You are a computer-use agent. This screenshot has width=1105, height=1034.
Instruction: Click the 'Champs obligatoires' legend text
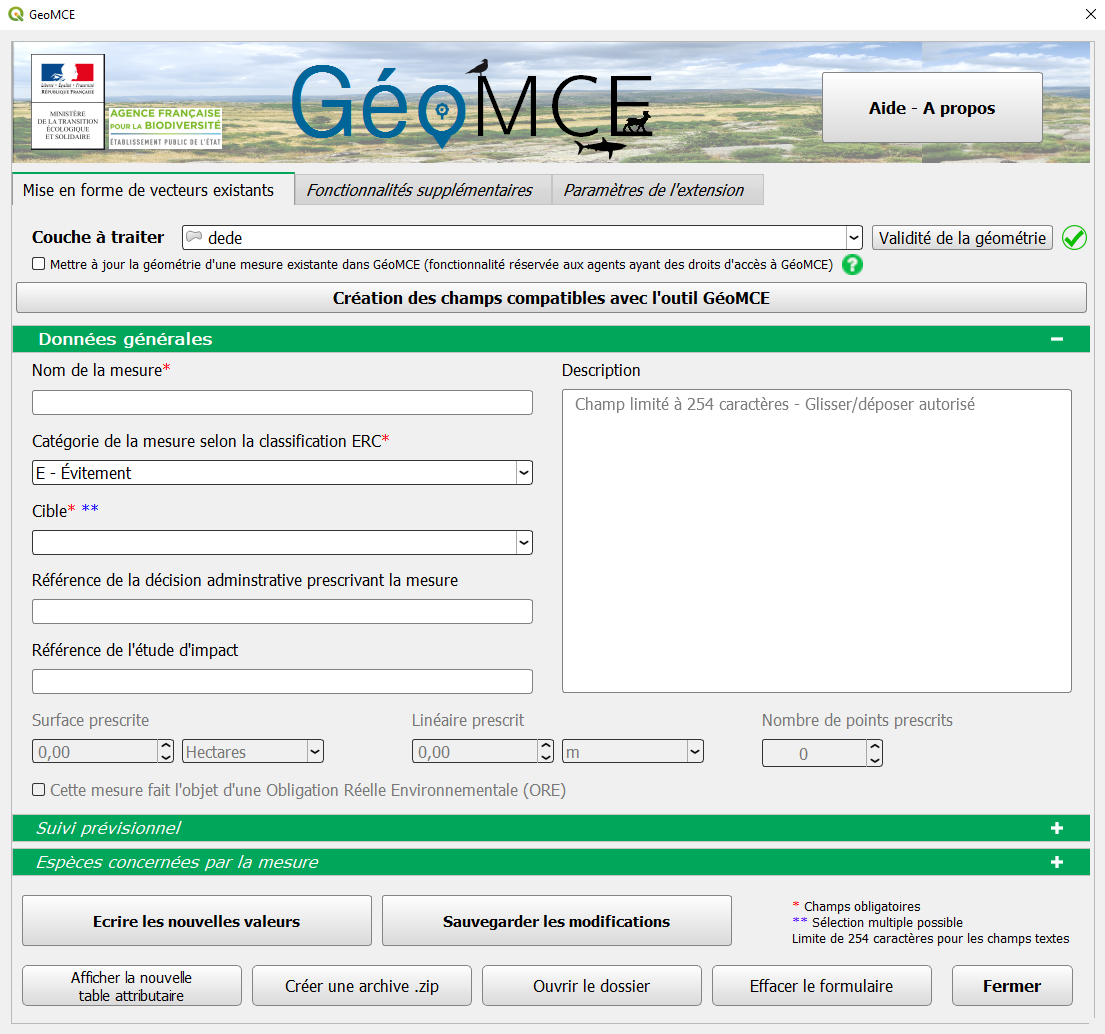[862, 906]
